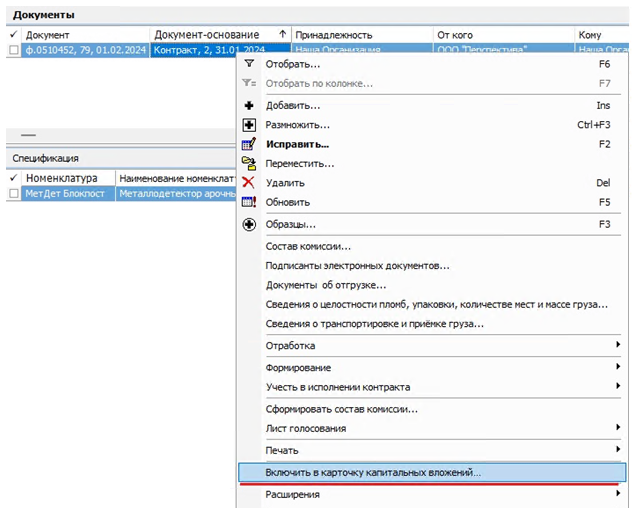Tick the checkbox for МетДет Блокпост row
The image size is (635, 527).
coord(14,194)
